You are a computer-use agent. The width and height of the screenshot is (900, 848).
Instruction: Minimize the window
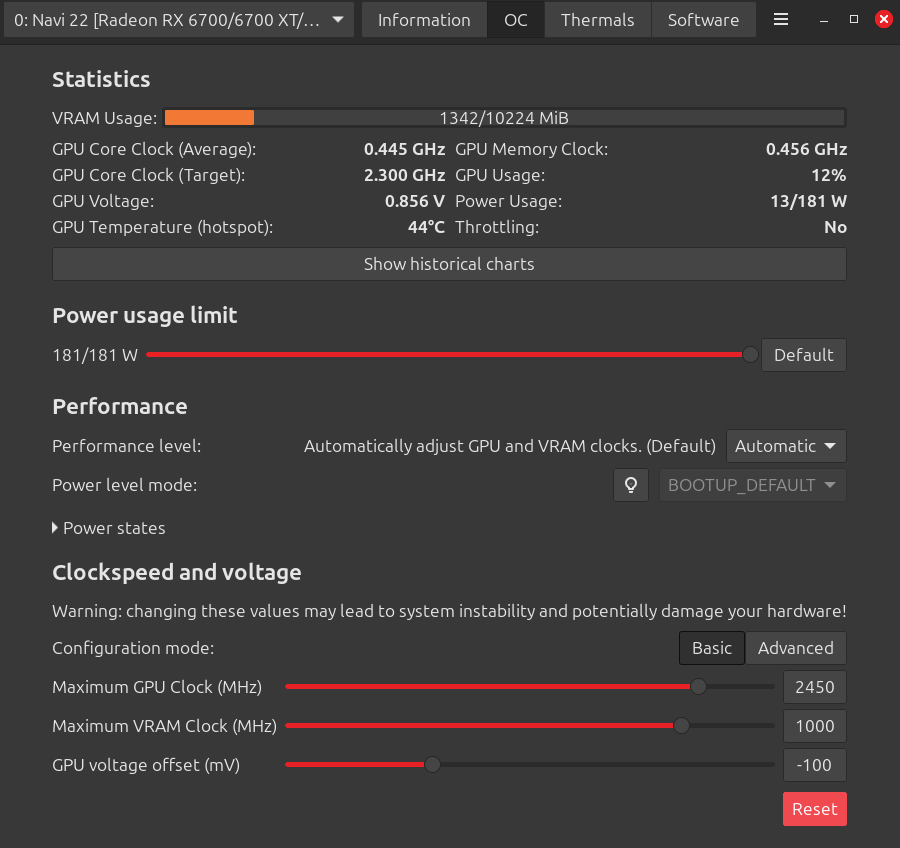[x=824, y=20]
